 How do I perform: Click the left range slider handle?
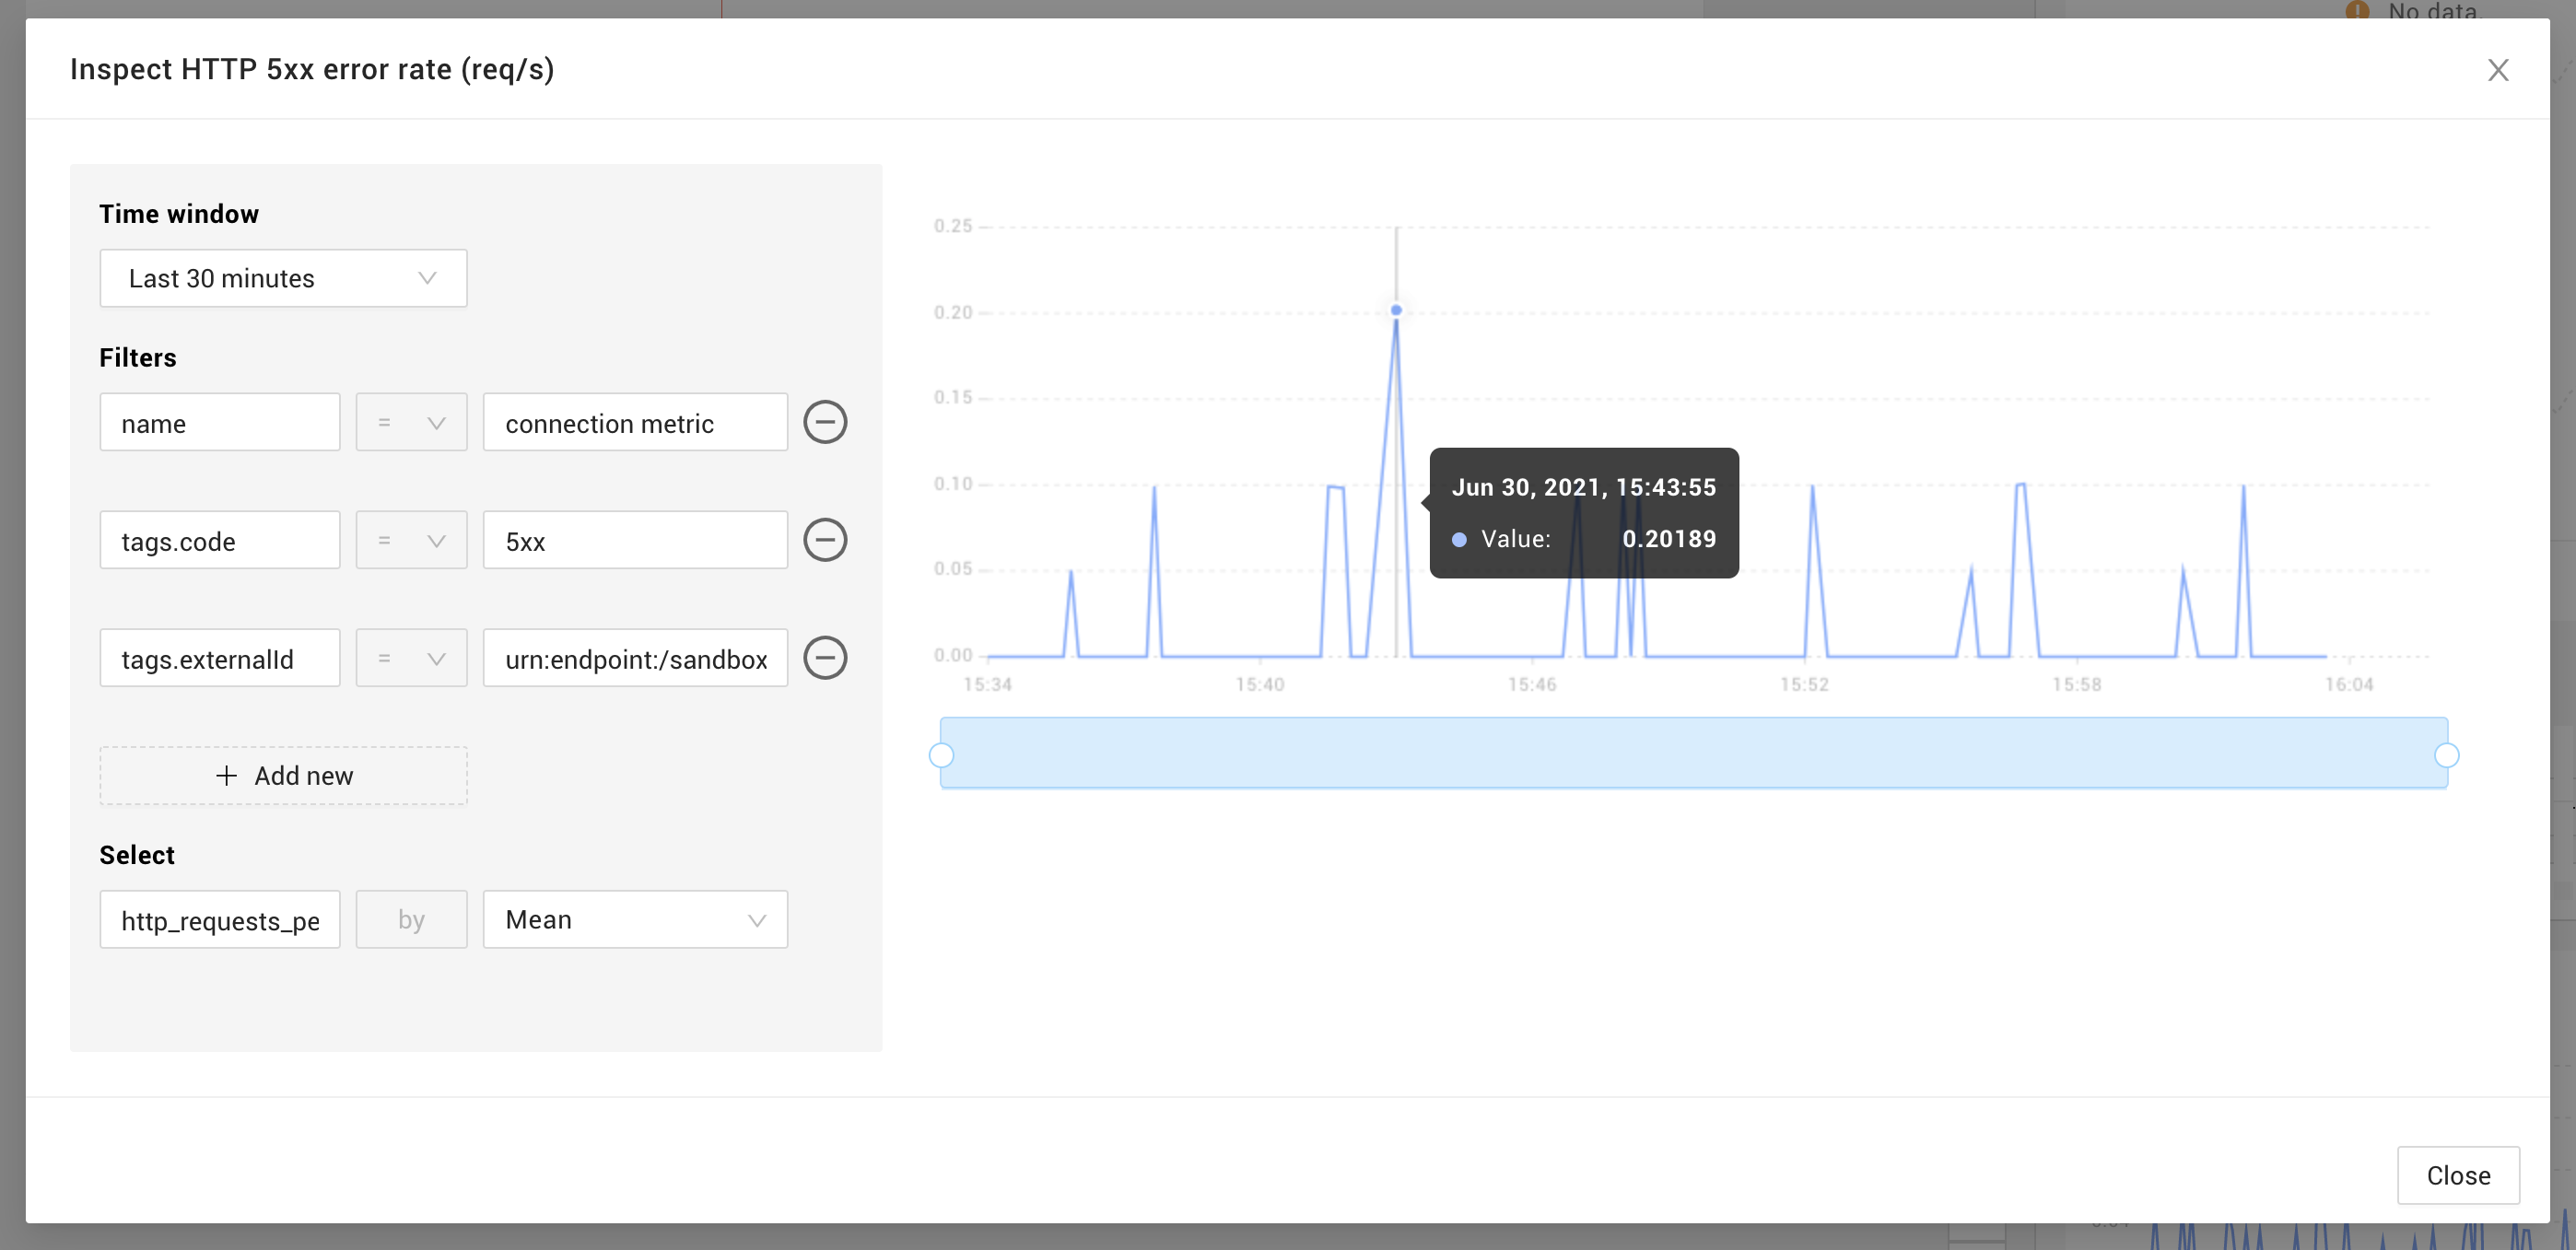tap(941, 755)
